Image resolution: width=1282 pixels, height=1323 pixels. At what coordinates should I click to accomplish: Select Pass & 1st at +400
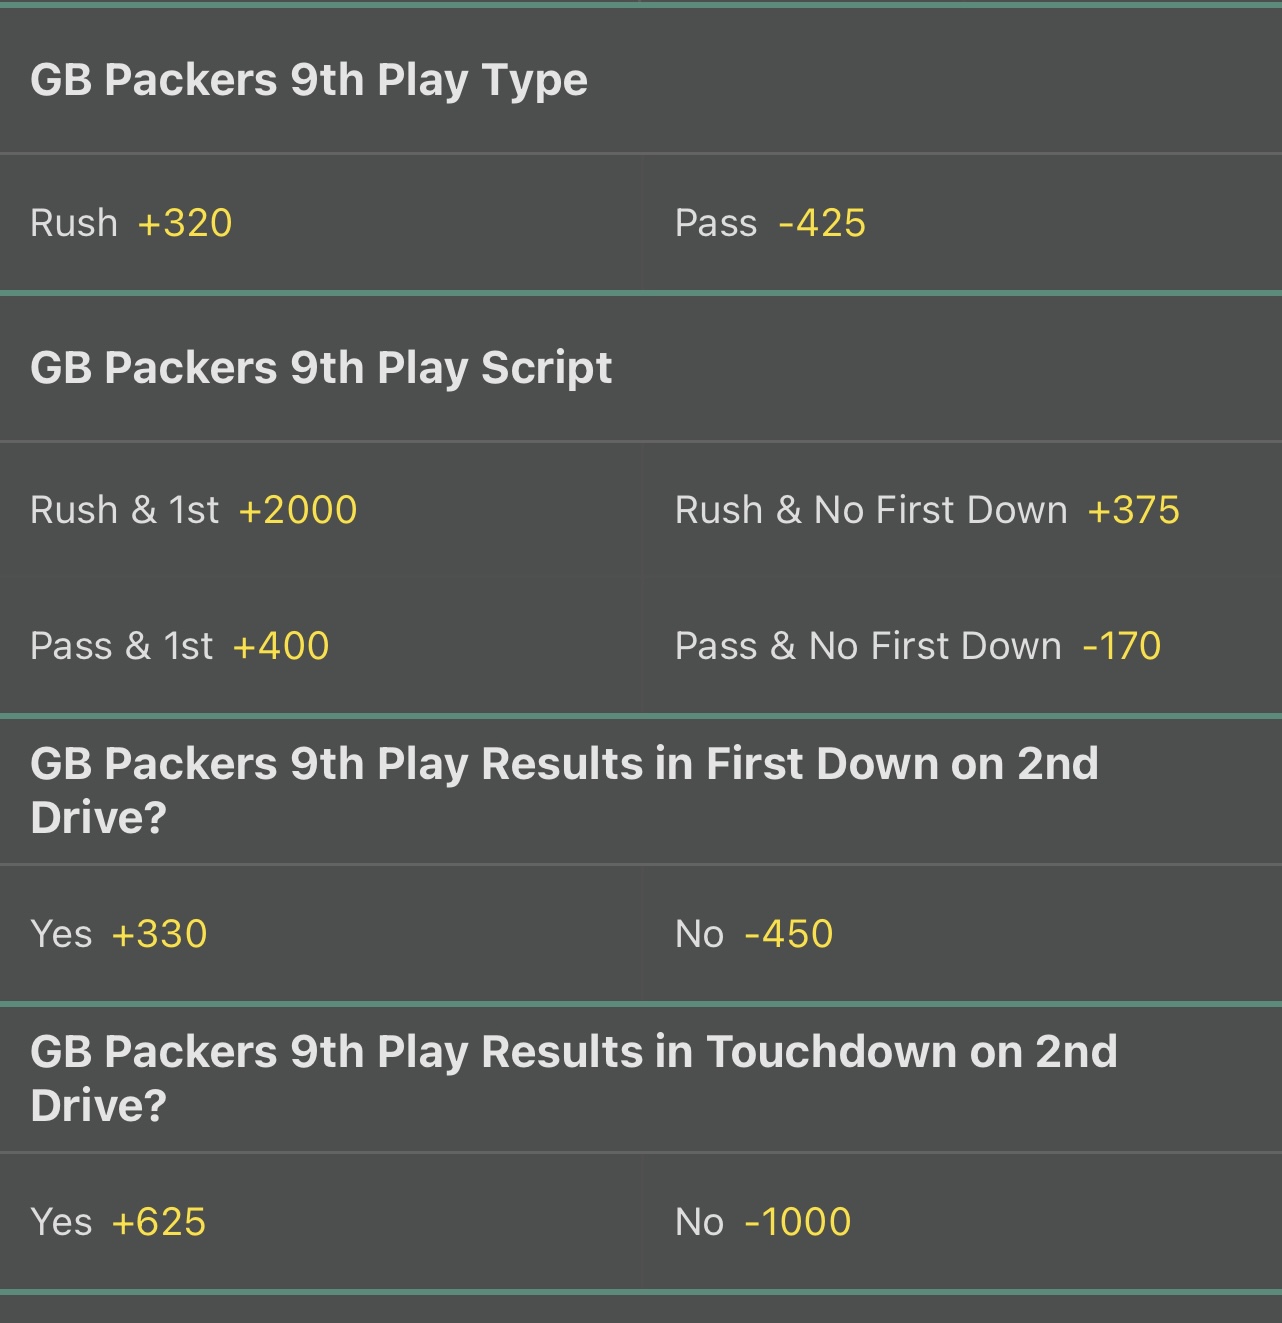coord(320,645)
